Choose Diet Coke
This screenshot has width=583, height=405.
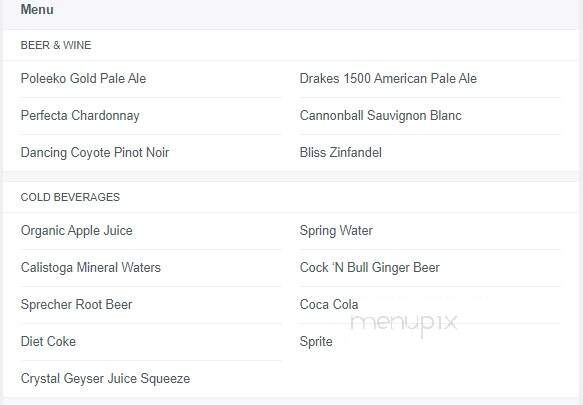click(x=48, y=341)
